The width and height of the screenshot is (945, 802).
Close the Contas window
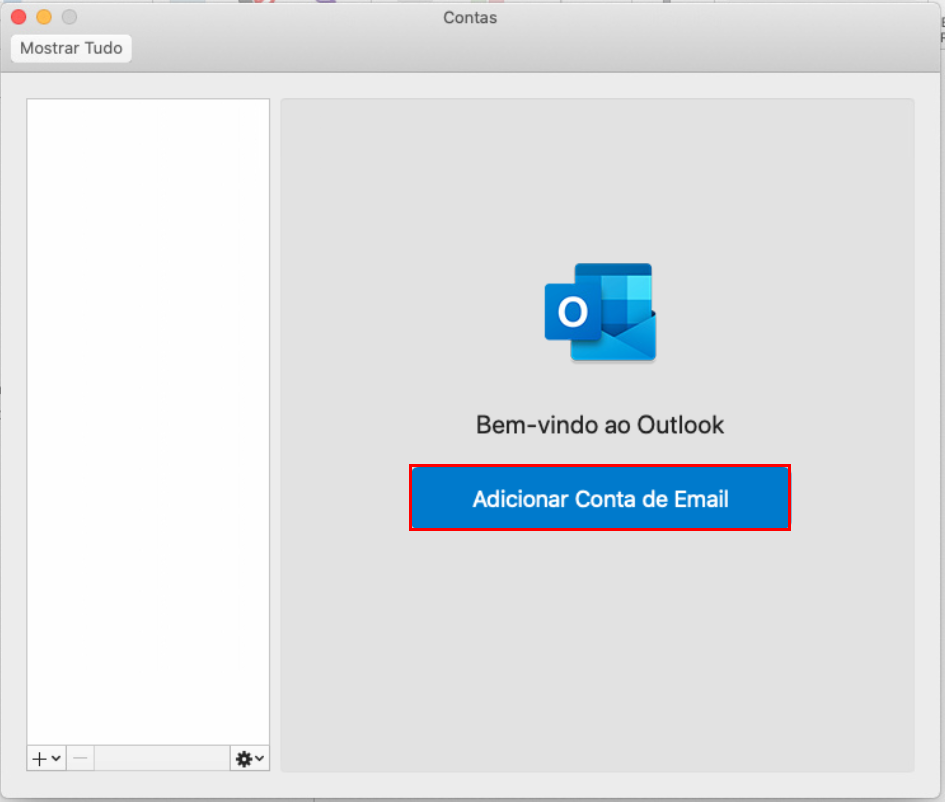[x=19, y=17]
